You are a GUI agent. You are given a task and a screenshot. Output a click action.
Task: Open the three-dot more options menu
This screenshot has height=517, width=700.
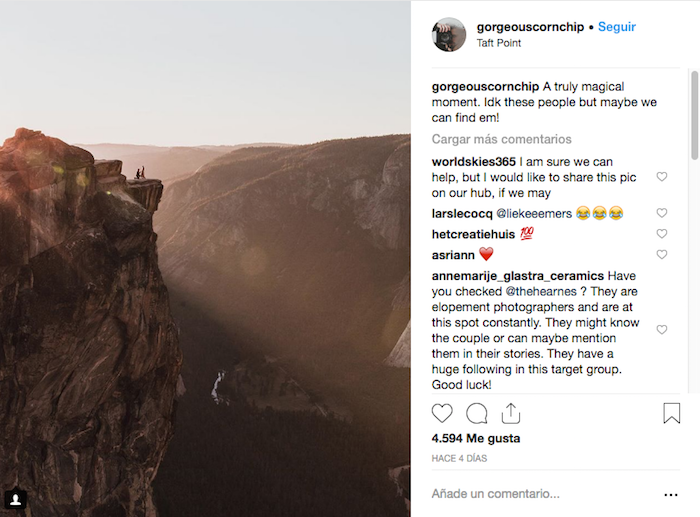point(671,494)
